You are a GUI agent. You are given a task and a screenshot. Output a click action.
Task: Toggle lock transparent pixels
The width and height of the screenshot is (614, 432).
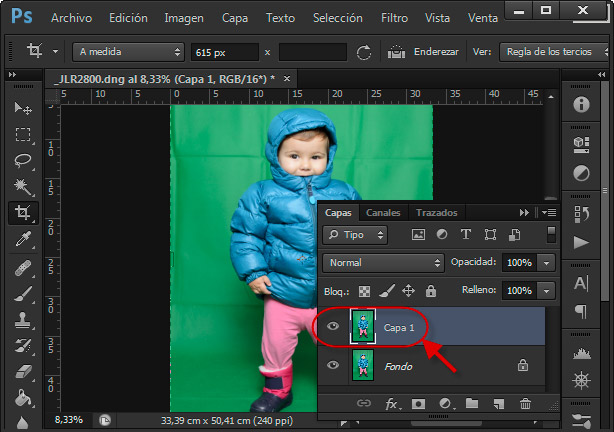pyautogui.click(x=364, y=291)
